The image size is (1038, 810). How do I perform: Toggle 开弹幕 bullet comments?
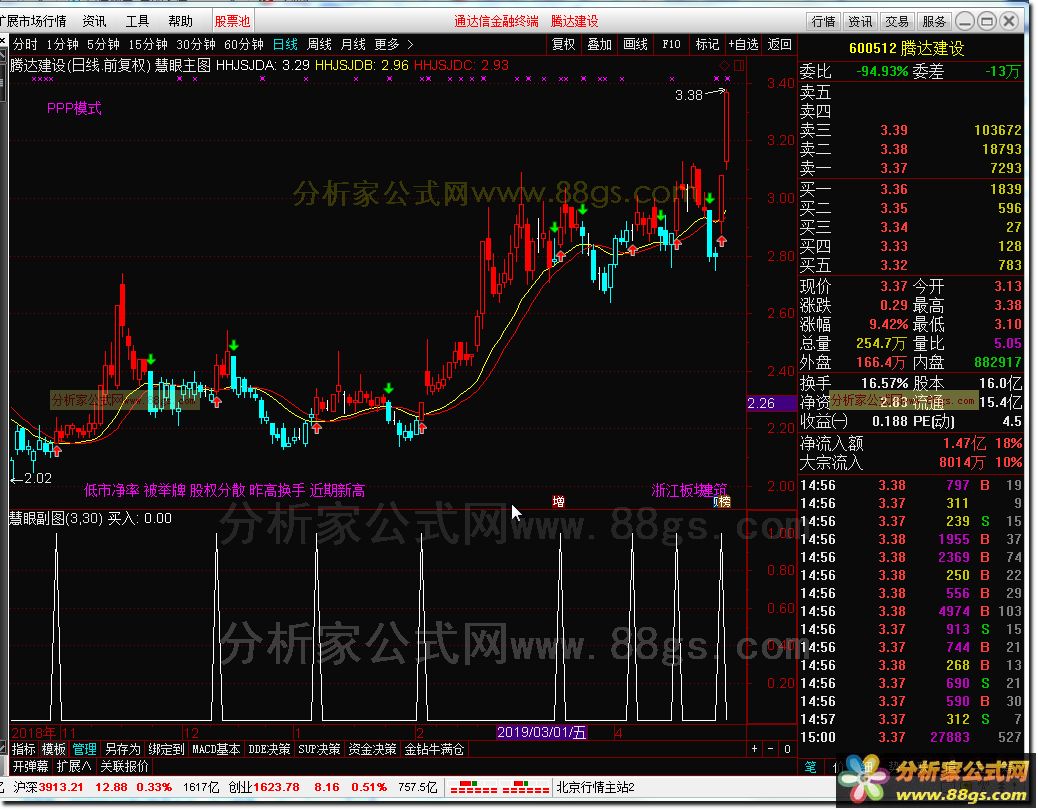point(30,766)
